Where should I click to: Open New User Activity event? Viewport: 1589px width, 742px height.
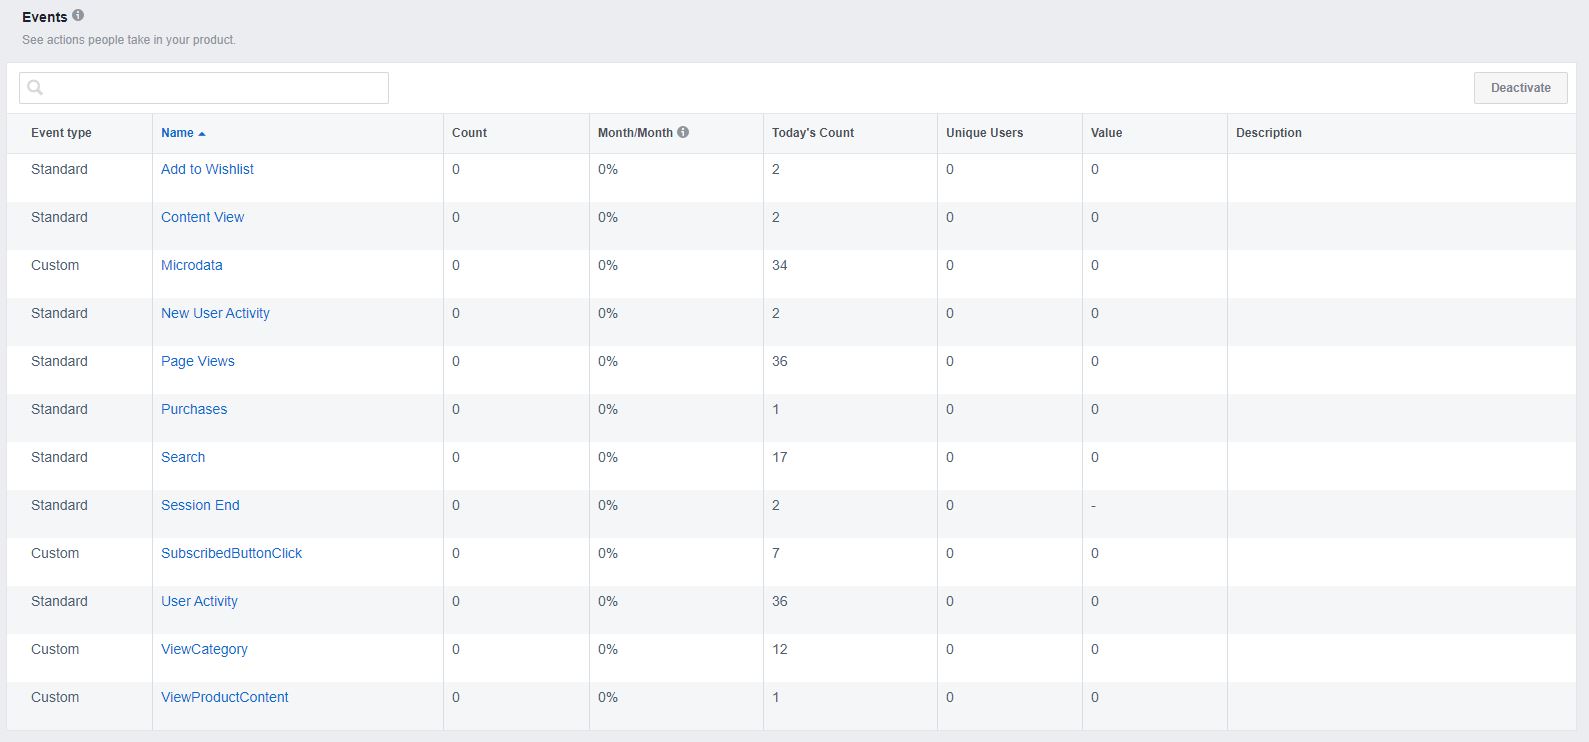[215, 313]
